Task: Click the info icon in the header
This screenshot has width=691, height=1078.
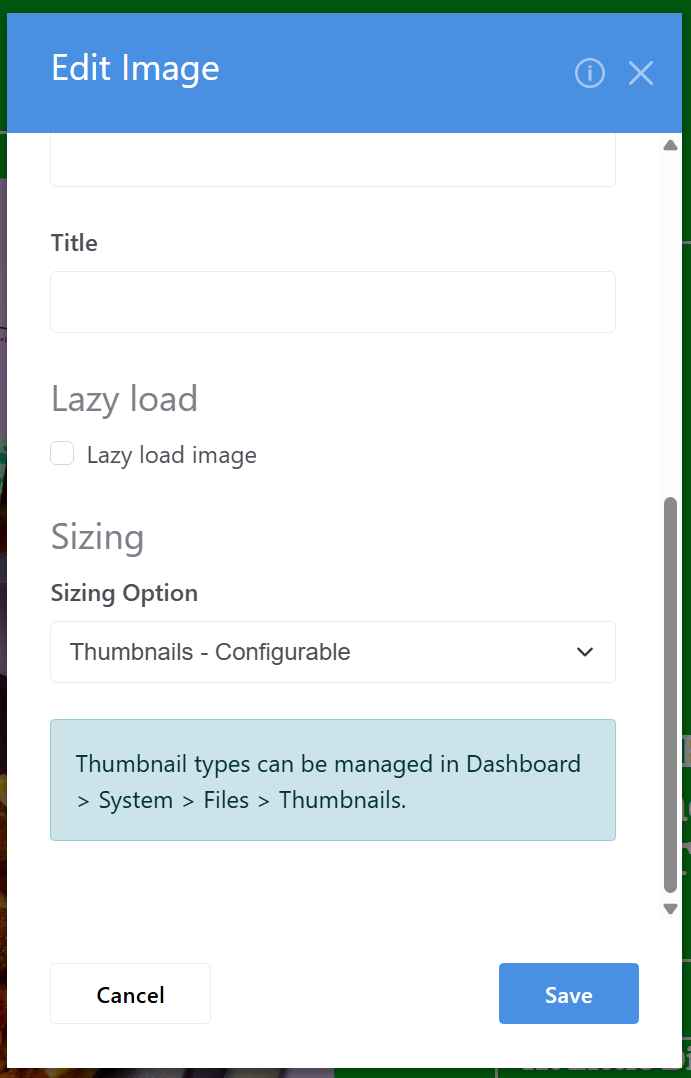Action: coord(590,73)
